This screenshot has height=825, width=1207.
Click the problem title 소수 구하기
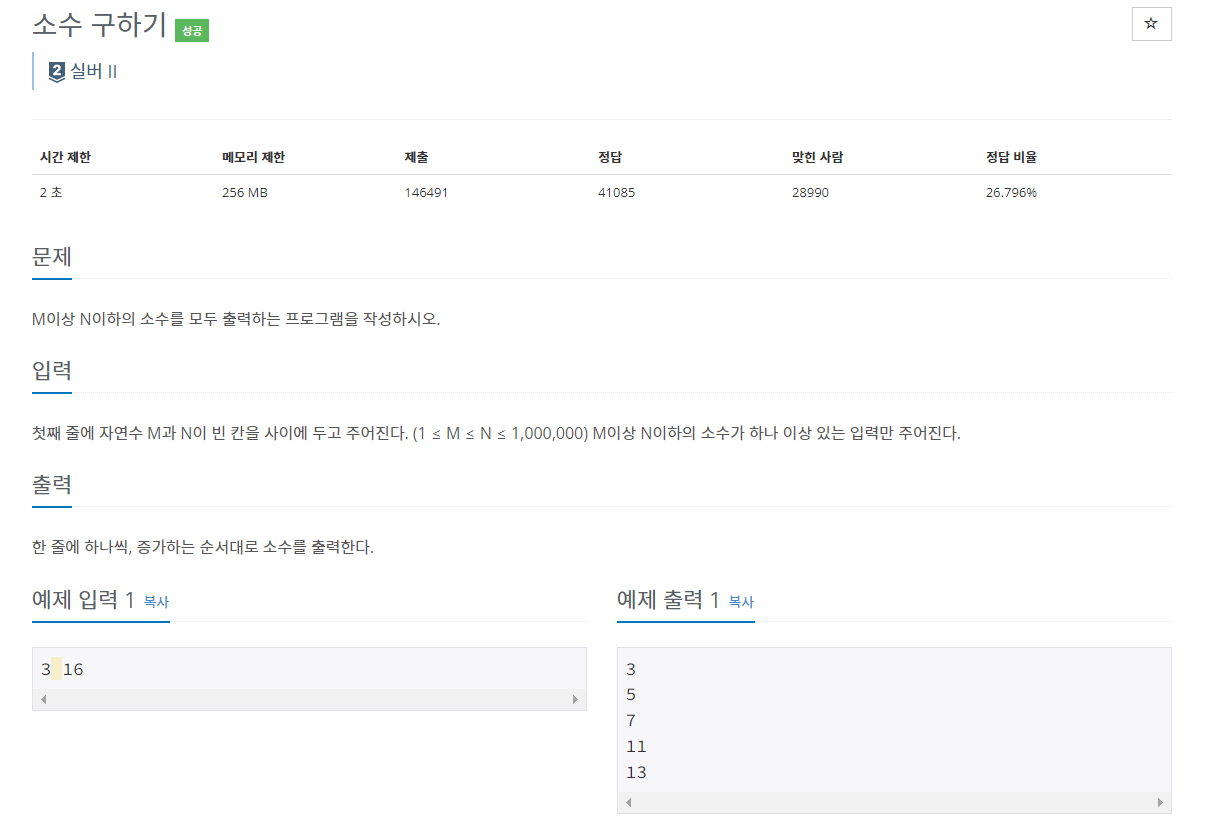99,25
